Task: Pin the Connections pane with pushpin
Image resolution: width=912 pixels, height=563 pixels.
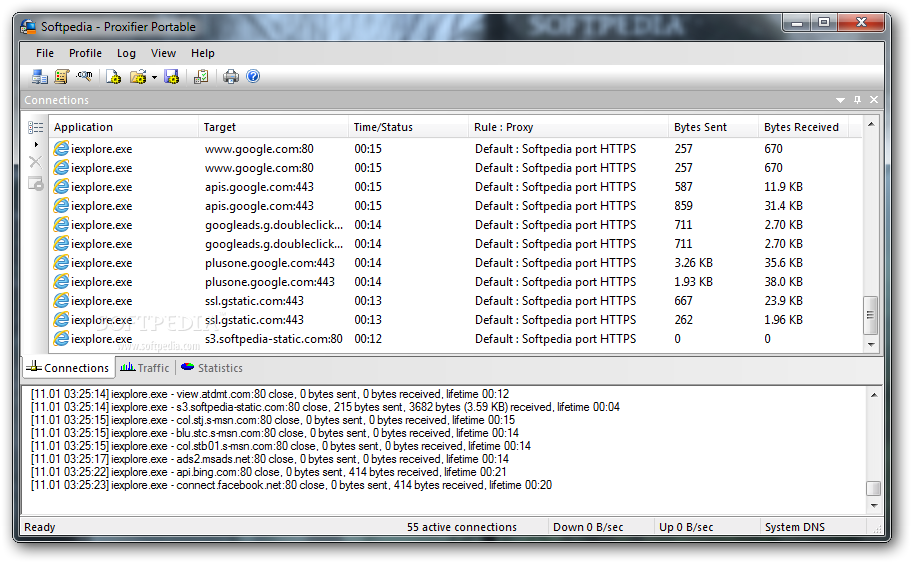Action: click(x=857, y=100)
